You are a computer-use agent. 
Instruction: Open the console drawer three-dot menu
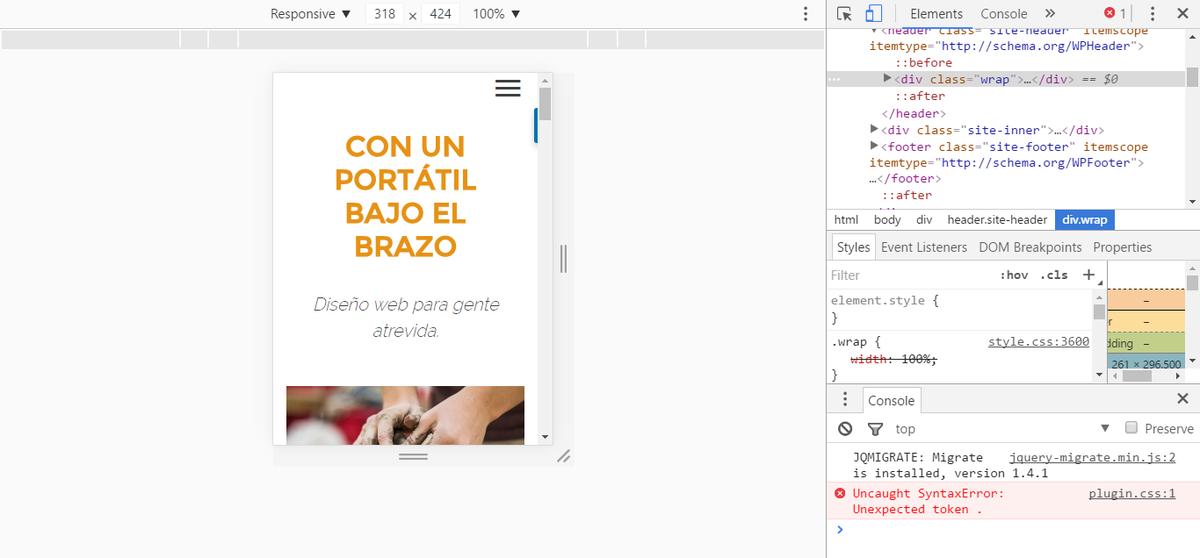point(845,400)
